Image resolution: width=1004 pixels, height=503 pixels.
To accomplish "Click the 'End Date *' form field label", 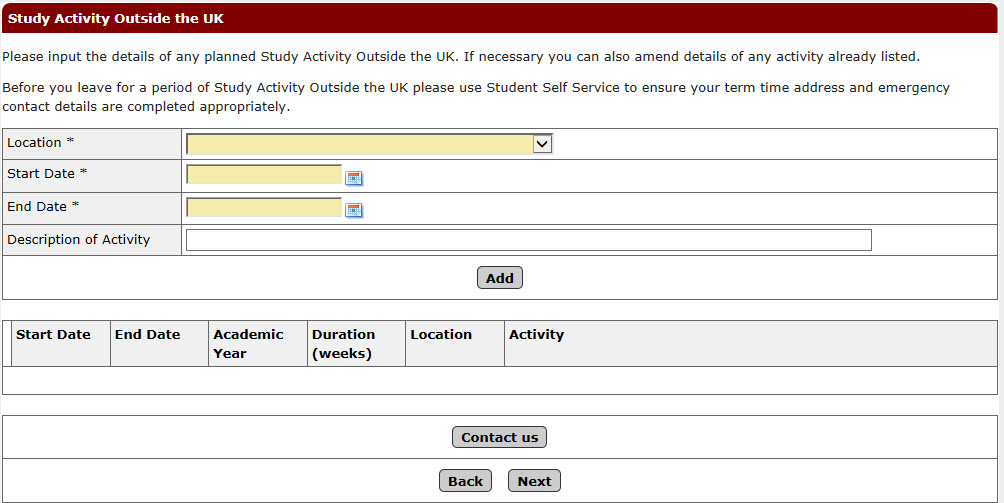I will pos(43,207).
